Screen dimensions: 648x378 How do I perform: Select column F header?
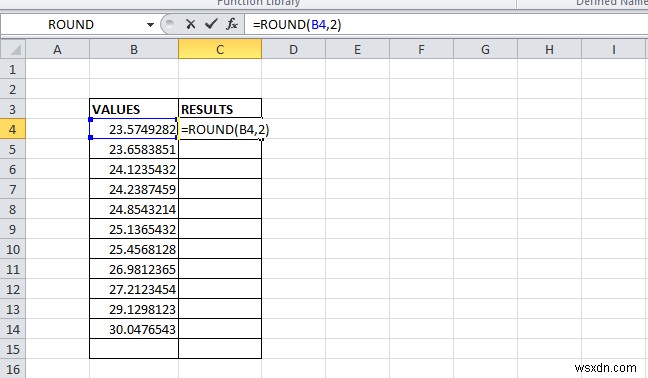pyautogui.click(x=421, y=50)
